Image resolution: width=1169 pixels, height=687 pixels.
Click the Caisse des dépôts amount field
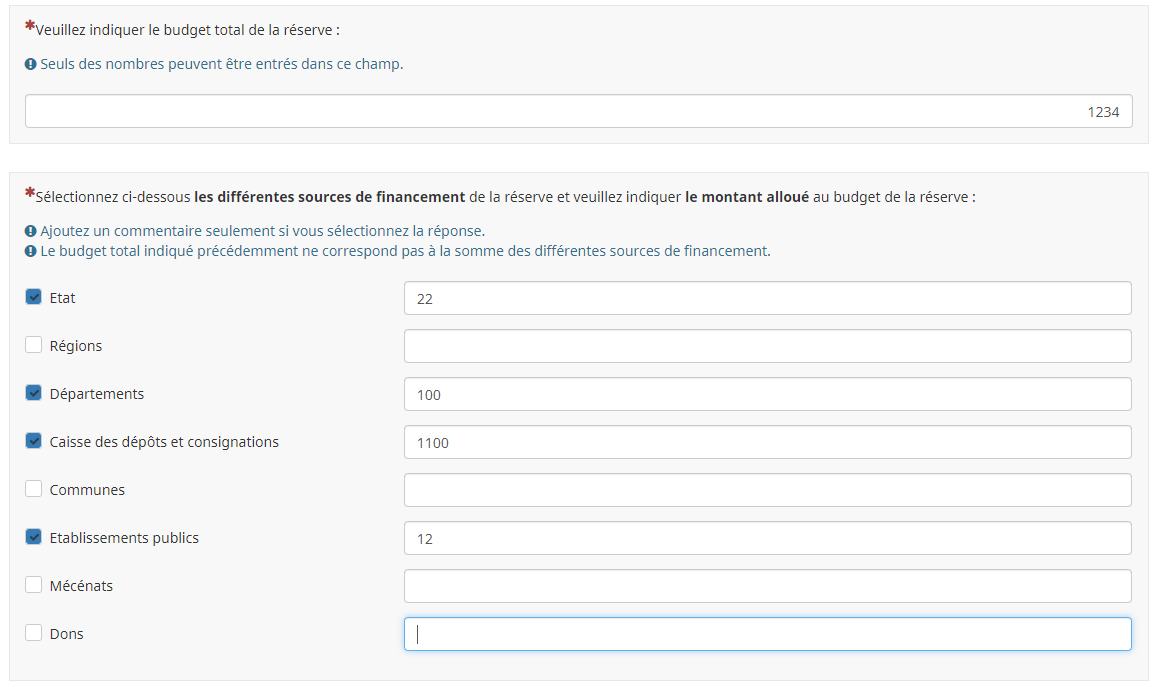click(767, 442)
